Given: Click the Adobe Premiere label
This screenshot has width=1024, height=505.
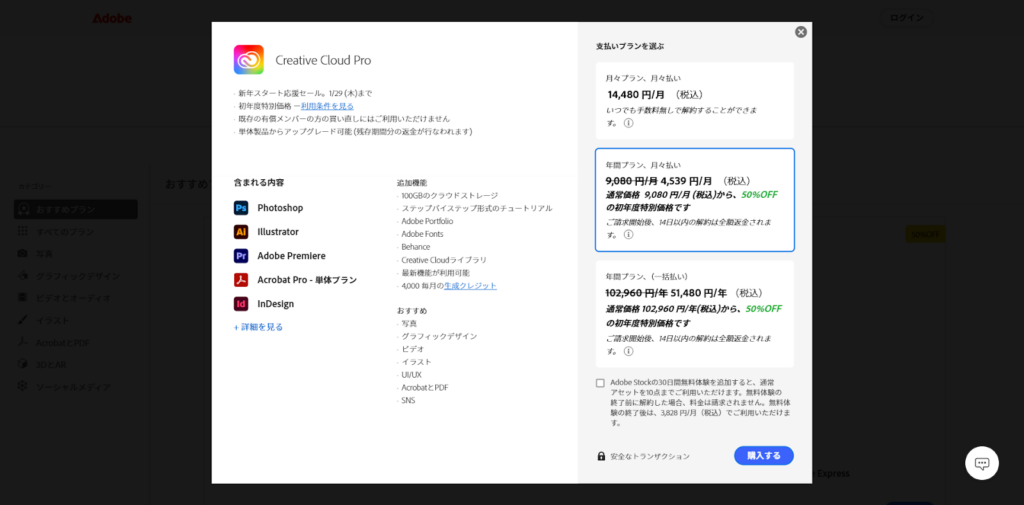Looking at the screenshot, I should 291,255.
